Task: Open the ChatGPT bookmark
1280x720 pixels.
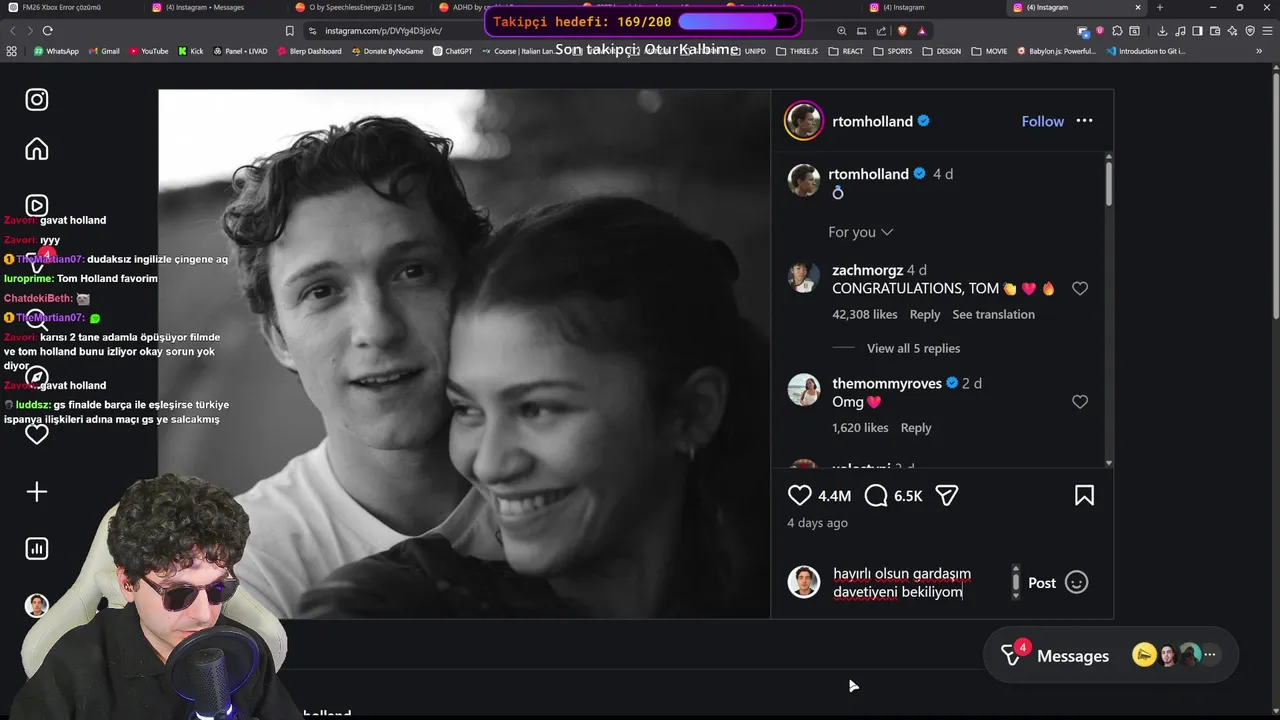Action: 452,51
